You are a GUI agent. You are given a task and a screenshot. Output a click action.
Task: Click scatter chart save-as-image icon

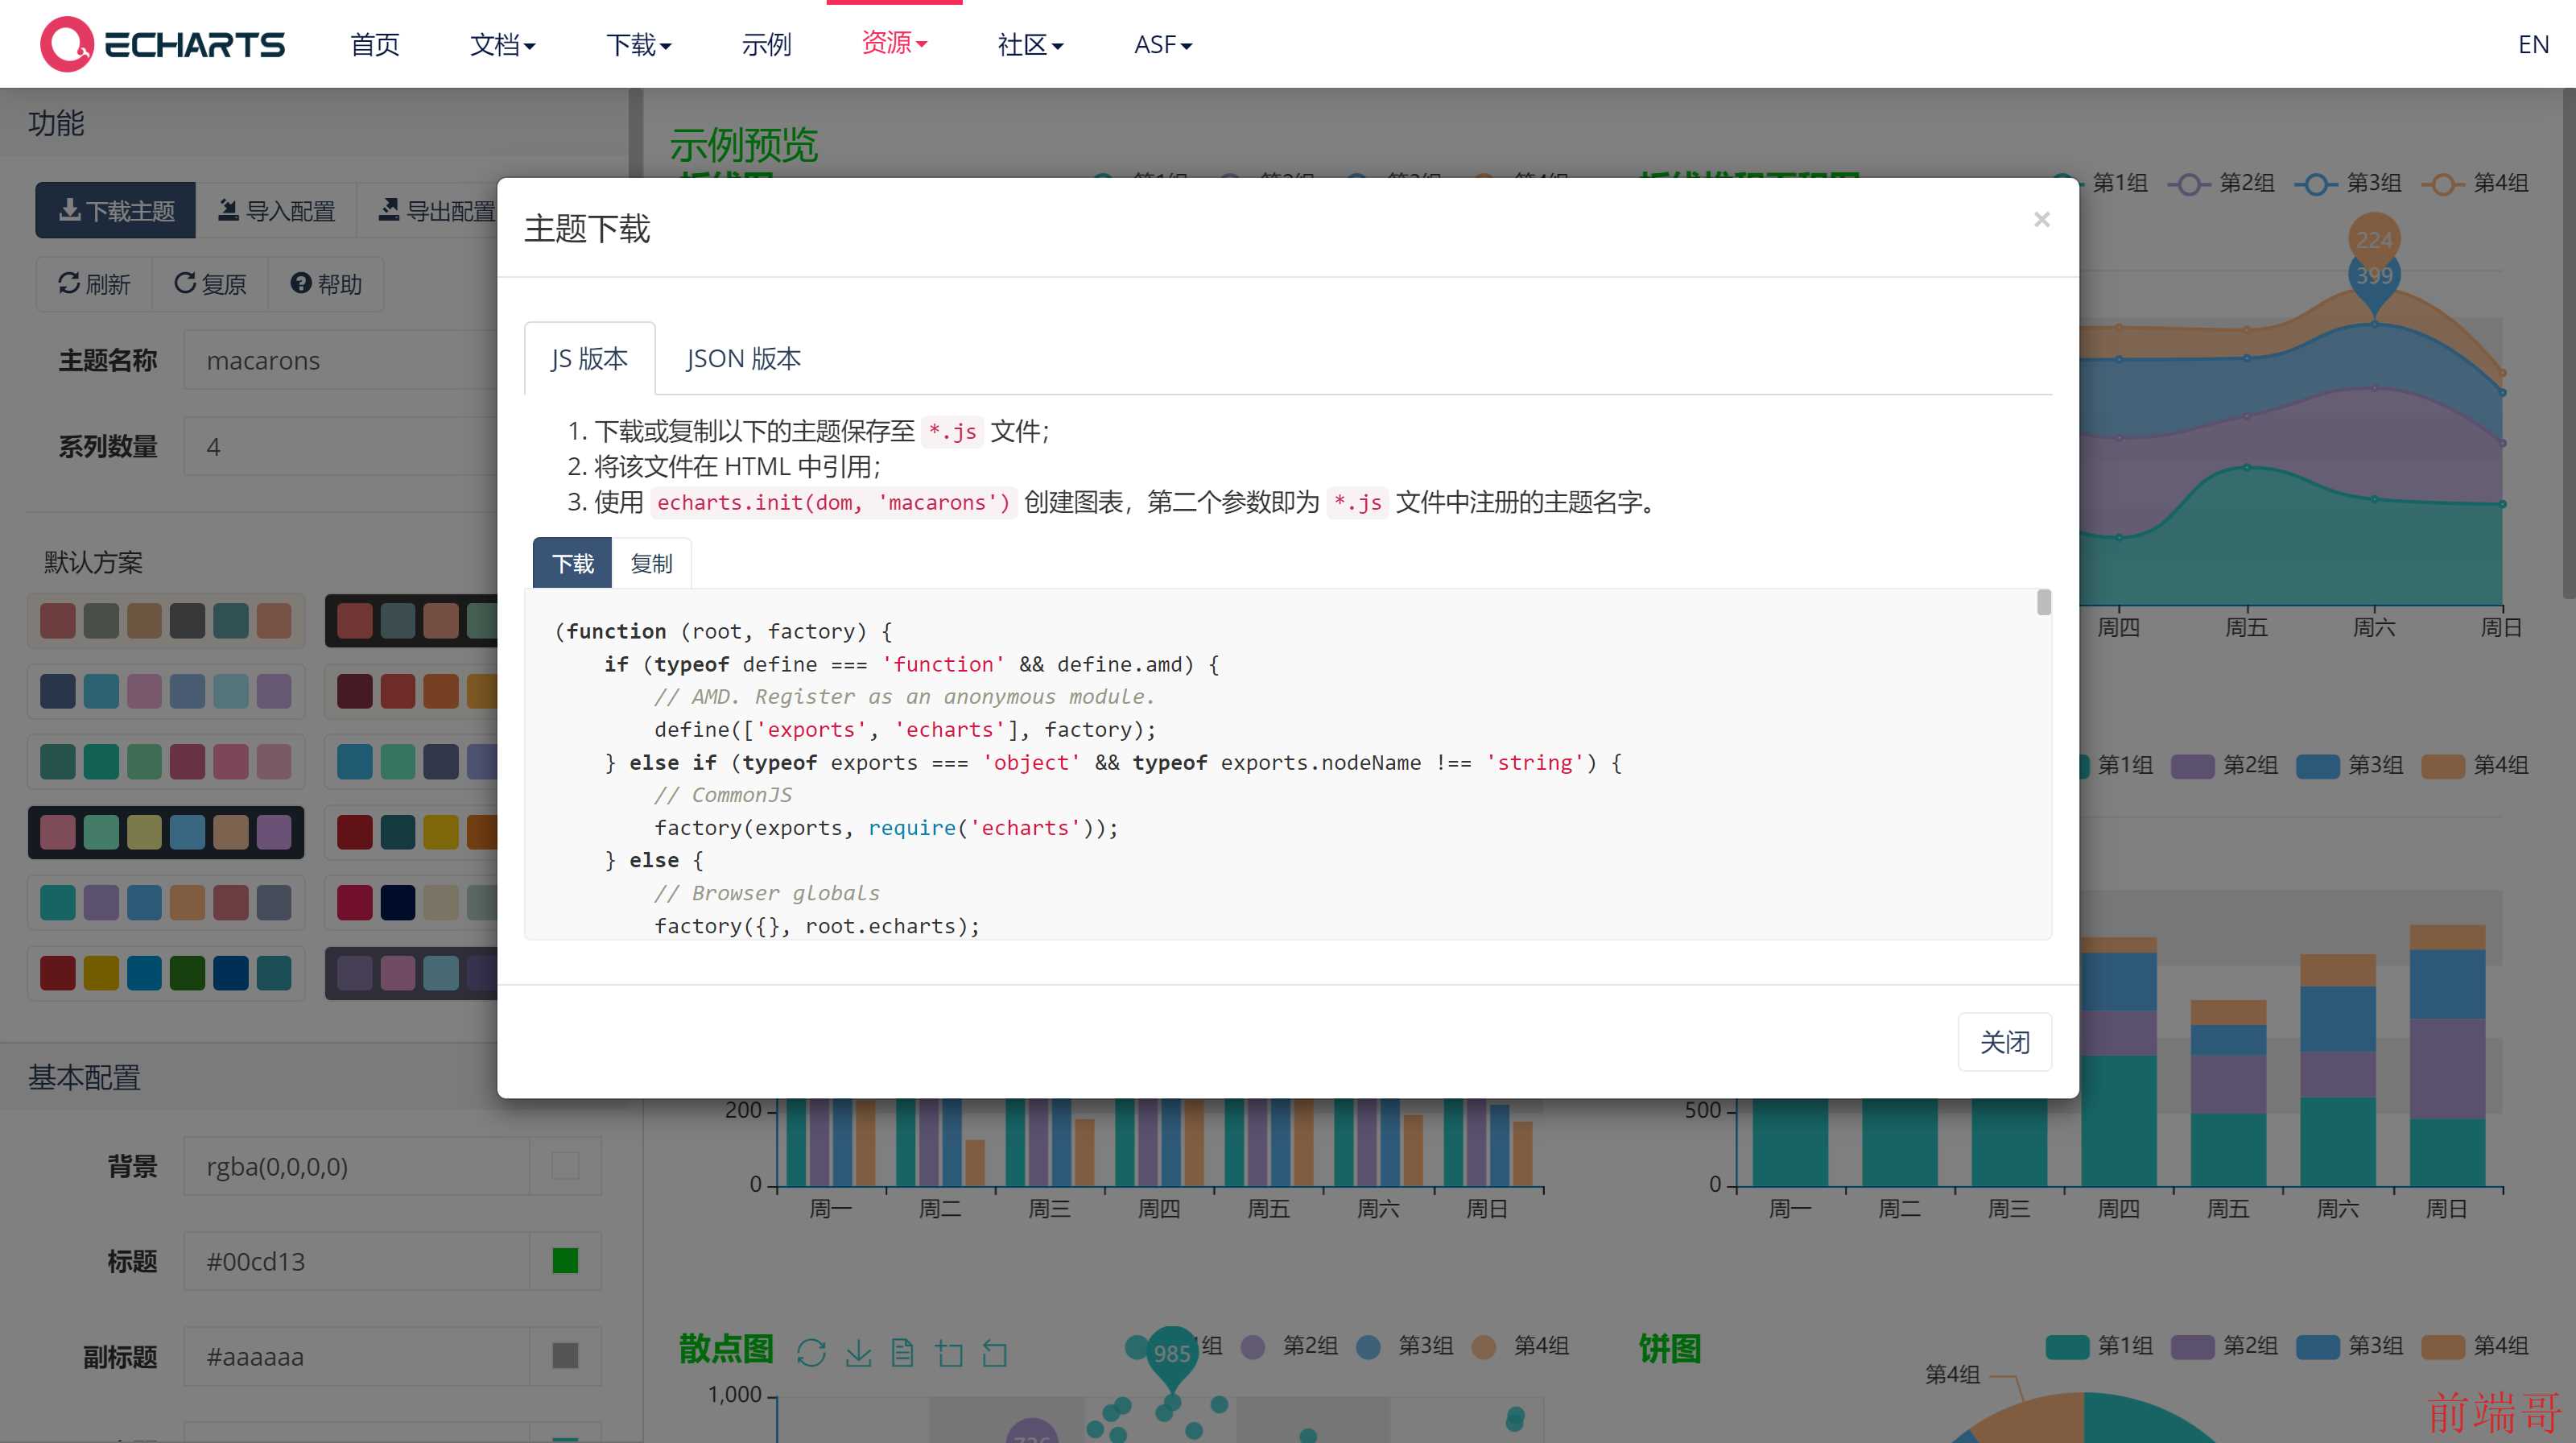(858, 1353)
